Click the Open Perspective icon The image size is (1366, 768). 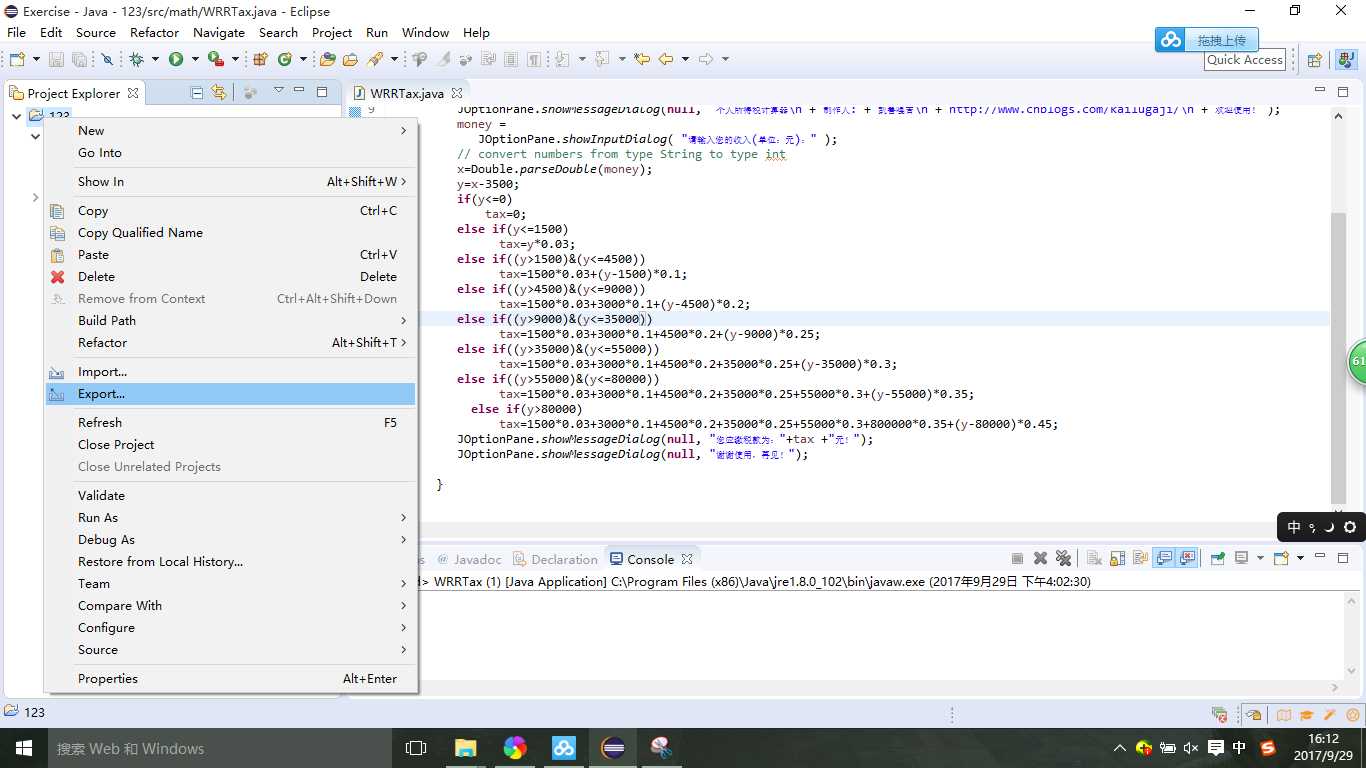1315,60
